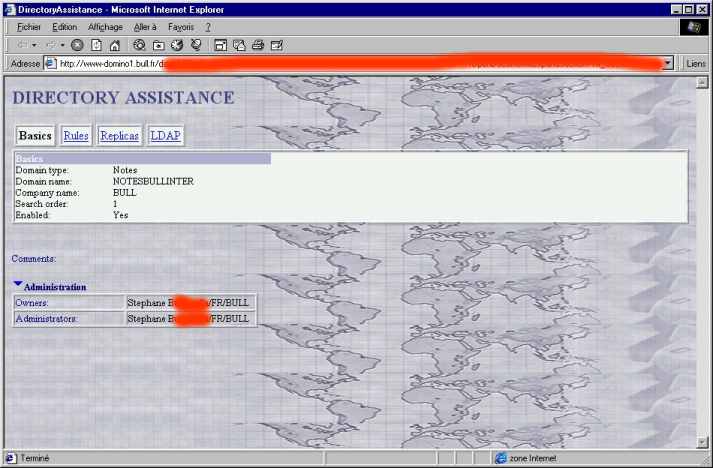The height and width of the screenshot is (468, 713).
Task: Stop page loading with the Stop icon
Action: coord(77,45)
